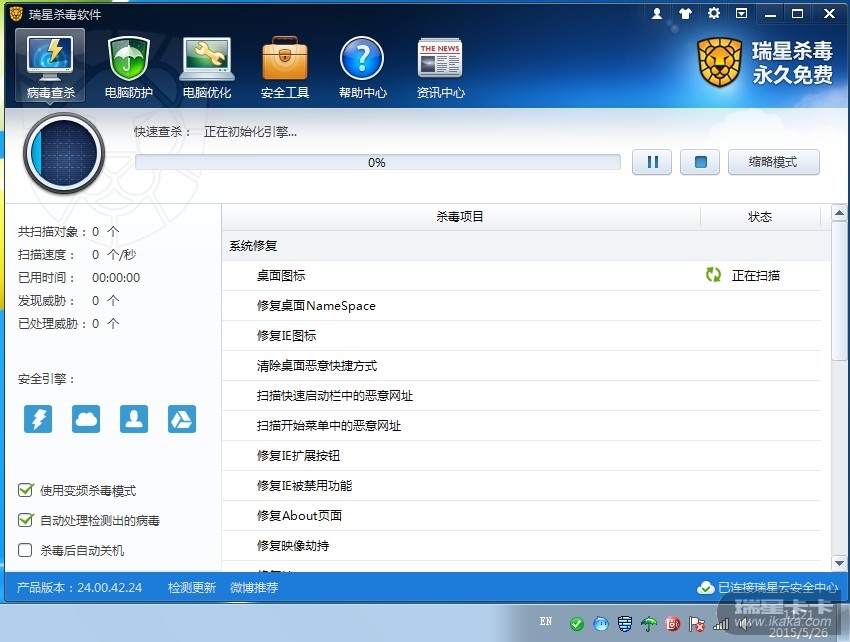Click 已连接瑞星云安全中心 cloud status
The width and height of the screenshot is (850, 642).
click(x=778, y=587)
